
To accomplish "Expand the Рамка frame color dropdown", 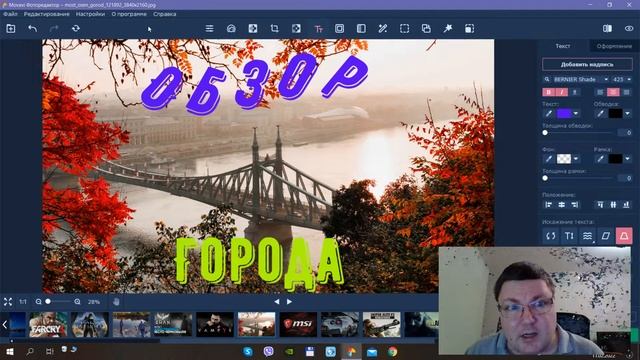I will click(x=628, y=159).
